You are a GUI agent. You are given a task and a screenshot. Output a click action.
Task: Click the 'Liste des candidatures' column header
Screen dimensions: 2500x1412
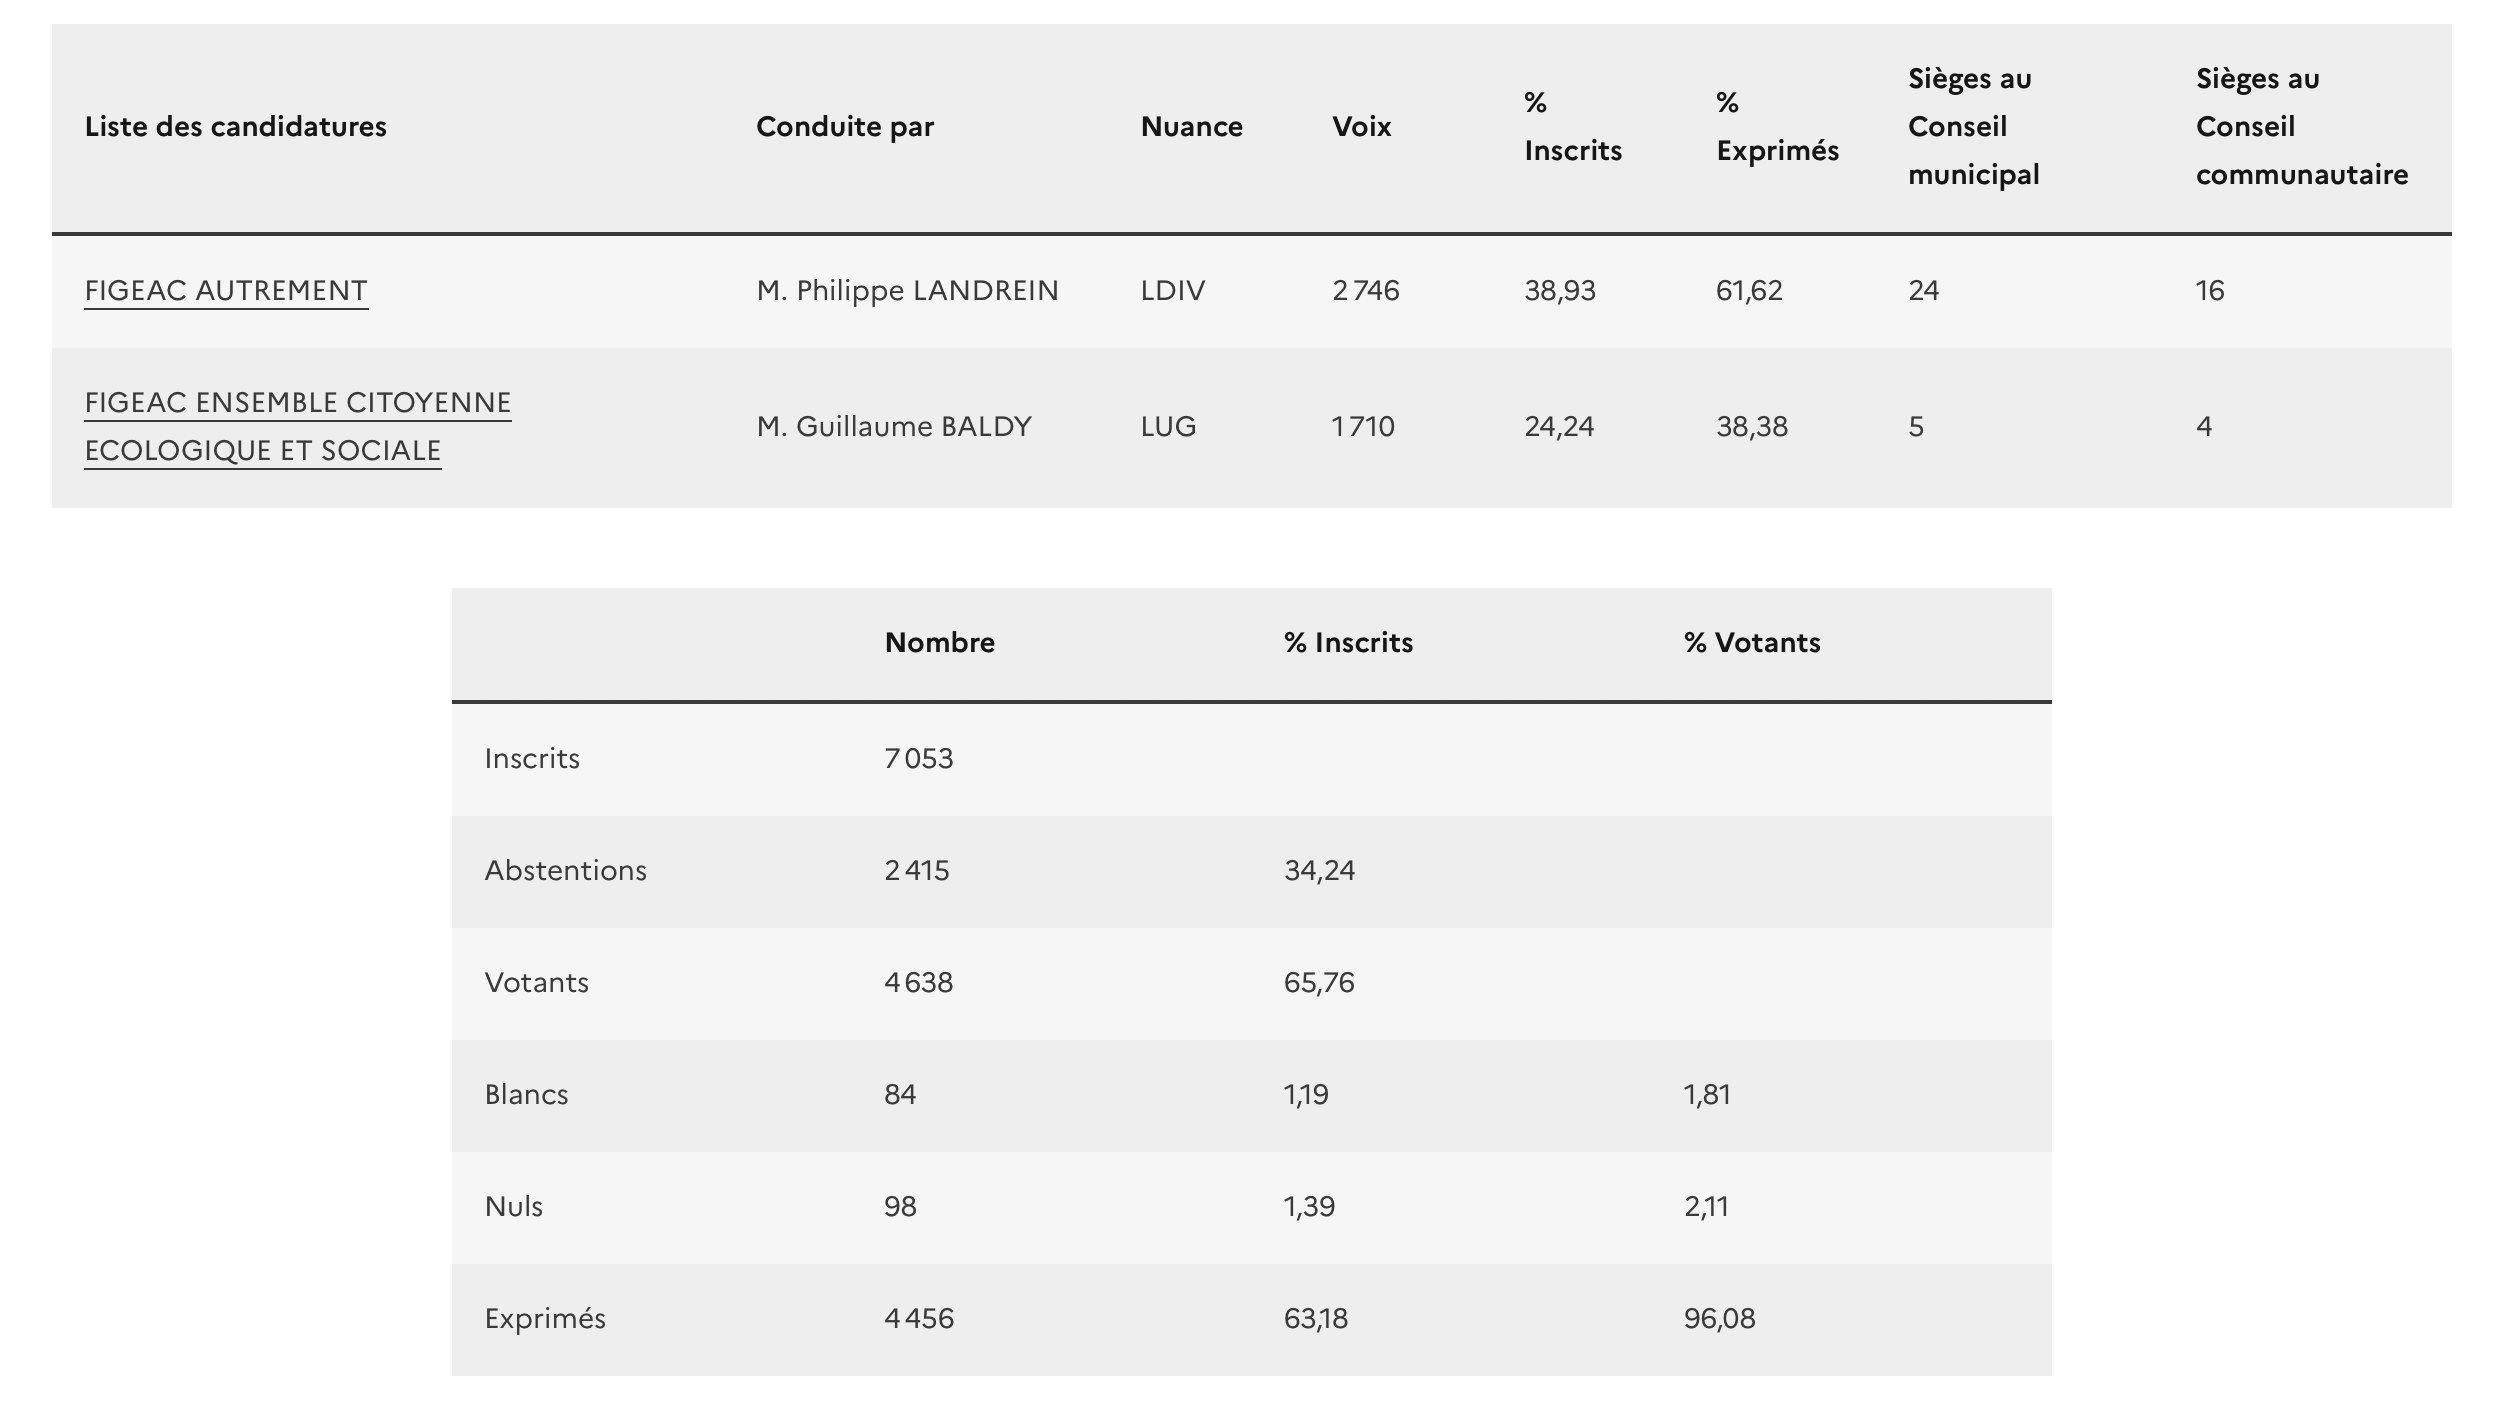pyautogui.click(x=235, y=127)
